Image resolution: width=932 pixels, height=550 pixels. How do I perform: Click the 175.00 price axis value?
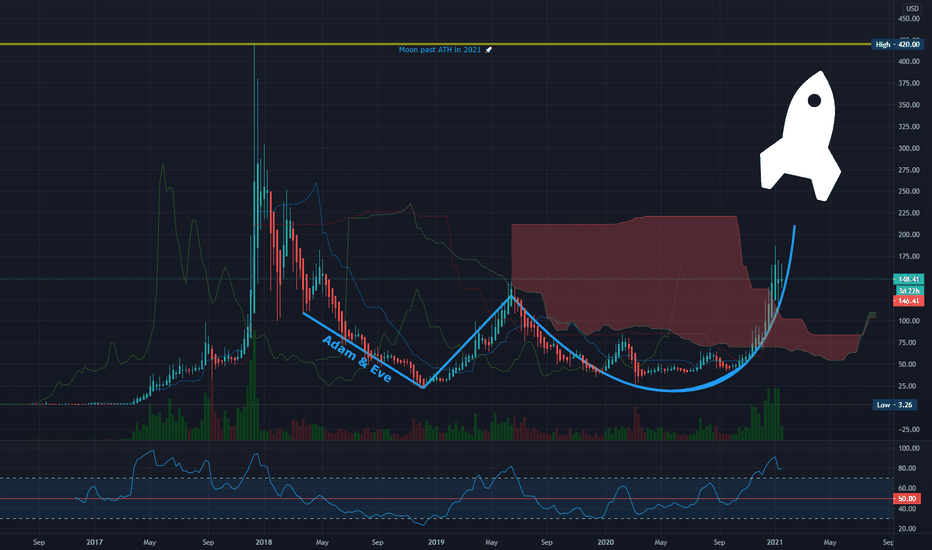pyautogui.click(x=909, y=257)
